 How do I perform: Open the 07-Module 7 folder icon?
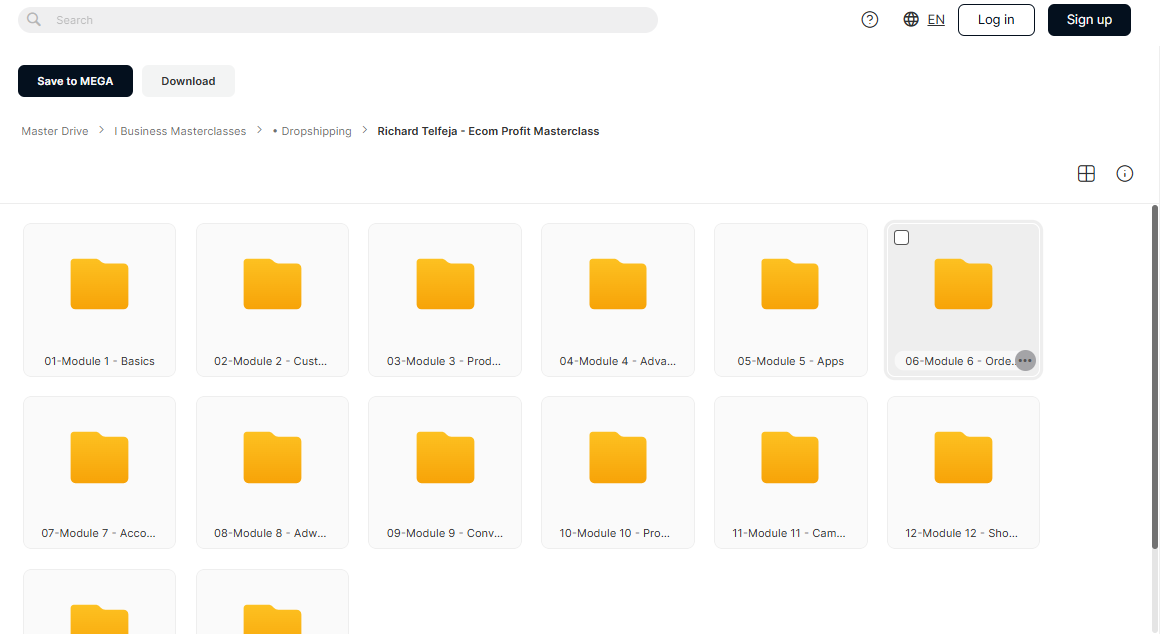[99, 457]
